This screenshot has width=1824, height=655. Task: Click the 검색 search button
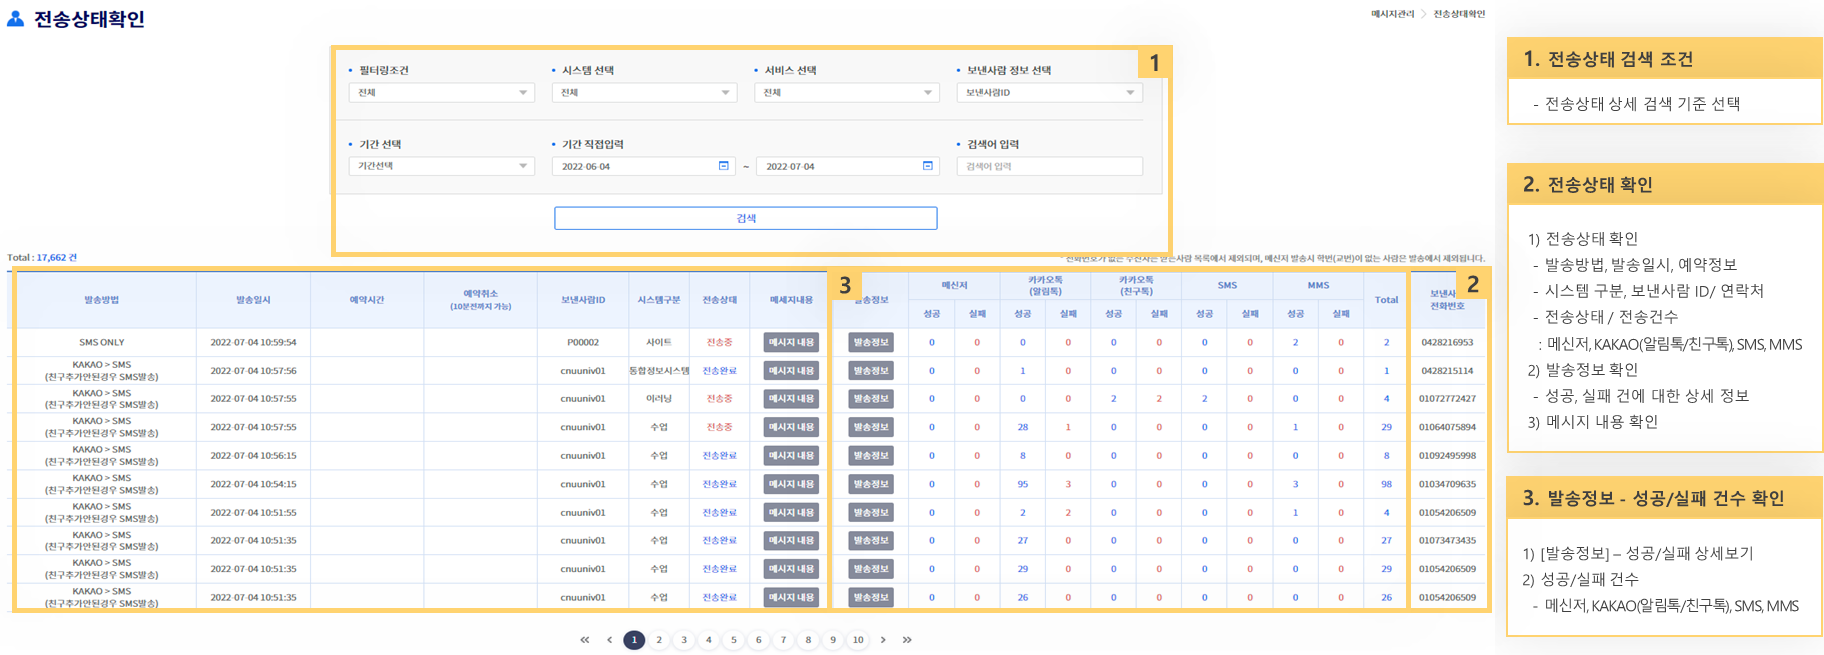coord(746,218)
